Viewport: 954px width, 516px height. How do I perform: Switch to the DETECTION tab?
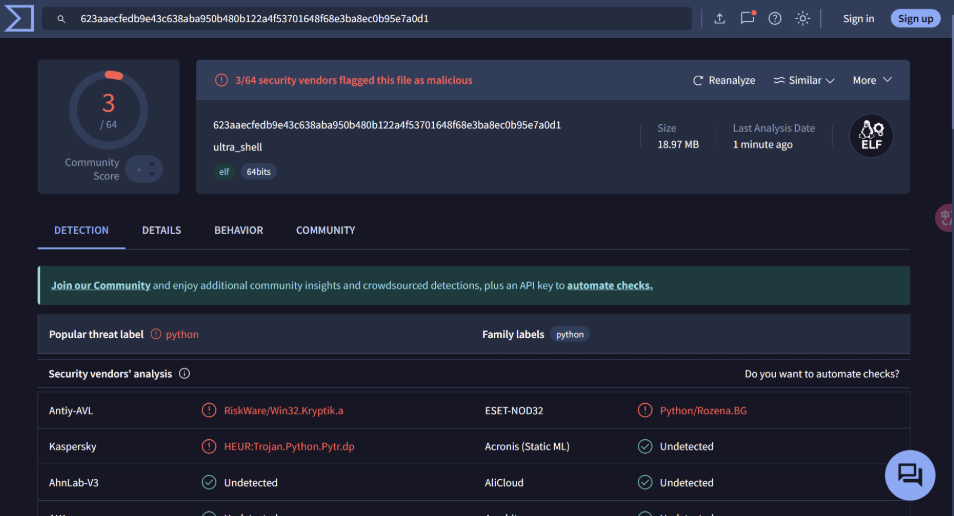82,230
